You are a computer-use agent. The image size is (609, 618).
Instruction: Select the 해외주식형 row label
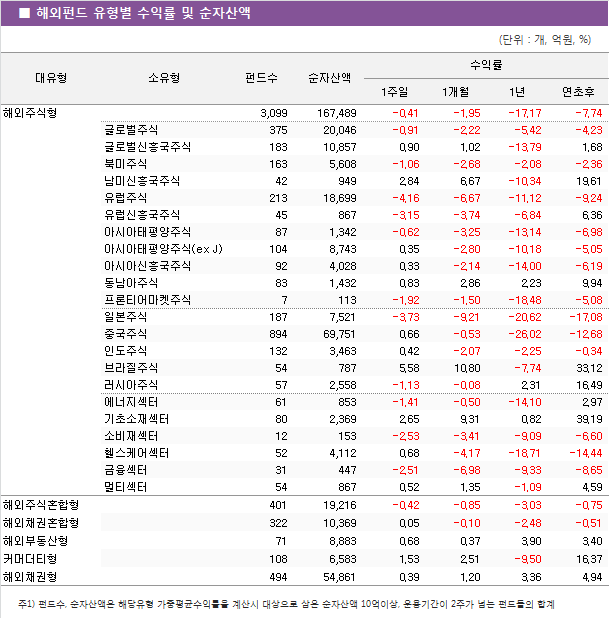[30, 114]
